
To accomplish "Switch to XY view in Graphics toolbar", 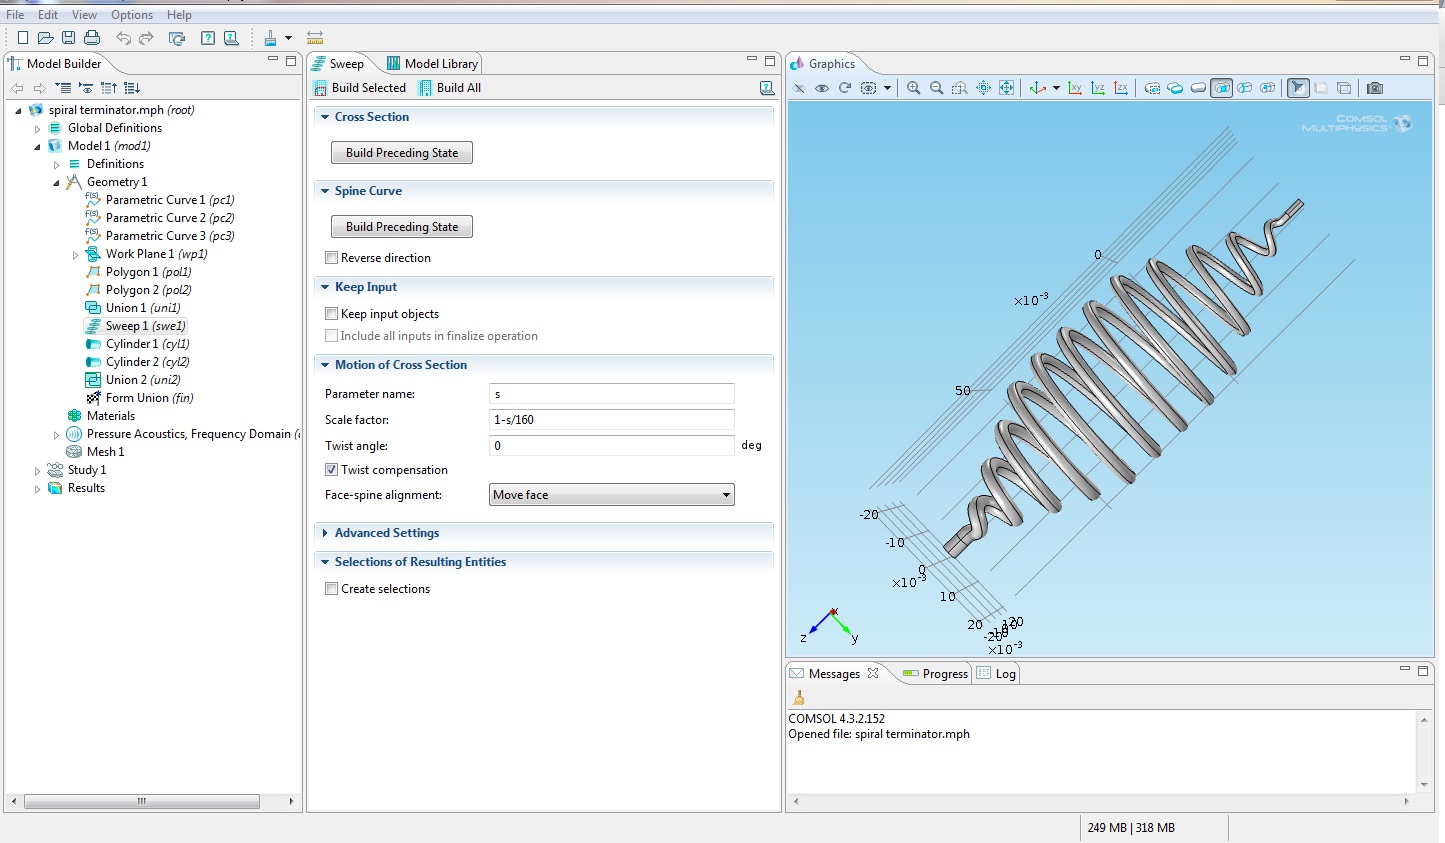I will [x=1075, y=88].
